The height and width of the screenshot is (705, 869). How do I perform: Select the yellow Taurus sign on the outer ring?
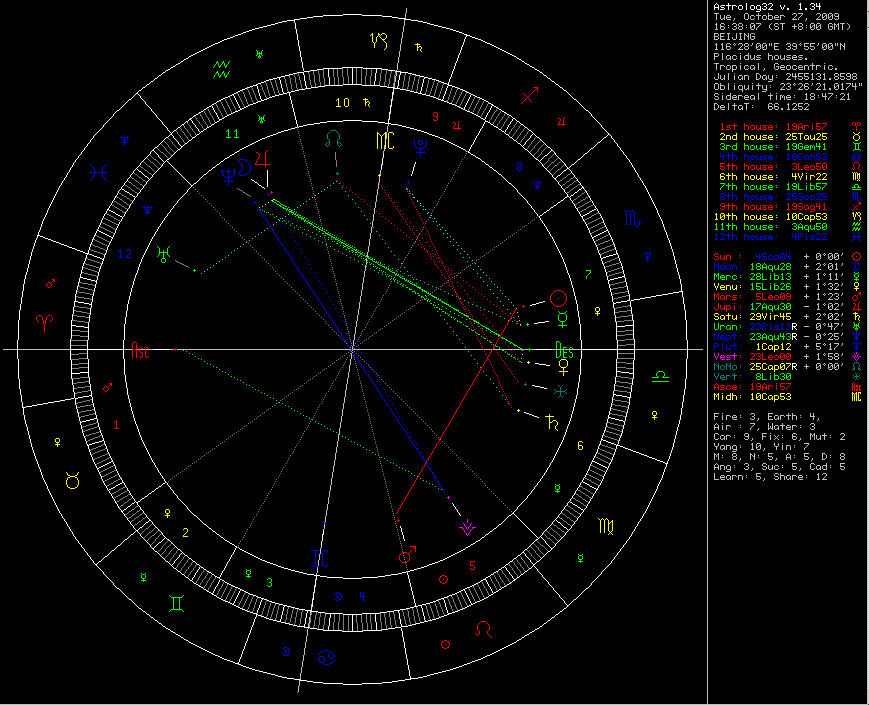pos(73,481)
